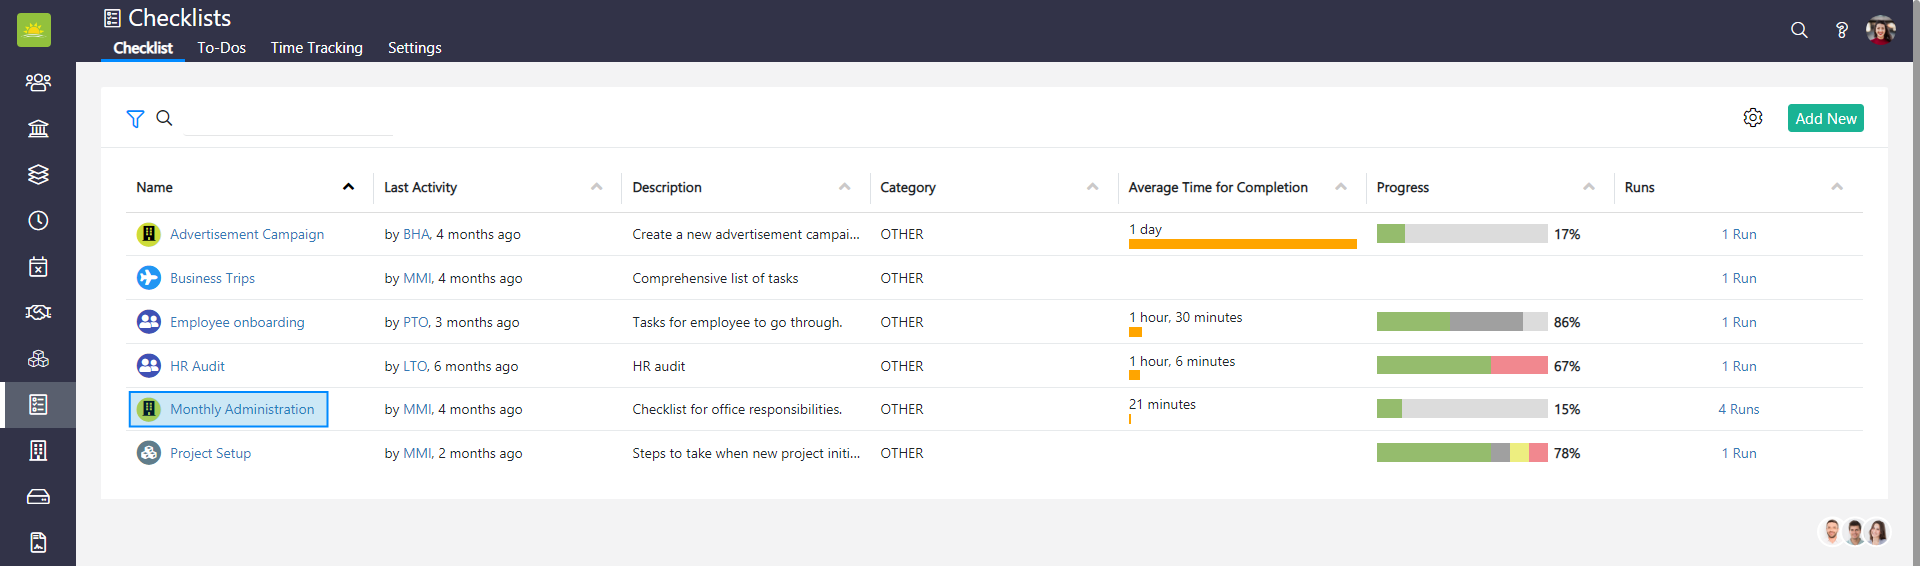Viewport: 1920px width, 566px height.
Task: Sort by Last Activity column
Action: (596, 187)
